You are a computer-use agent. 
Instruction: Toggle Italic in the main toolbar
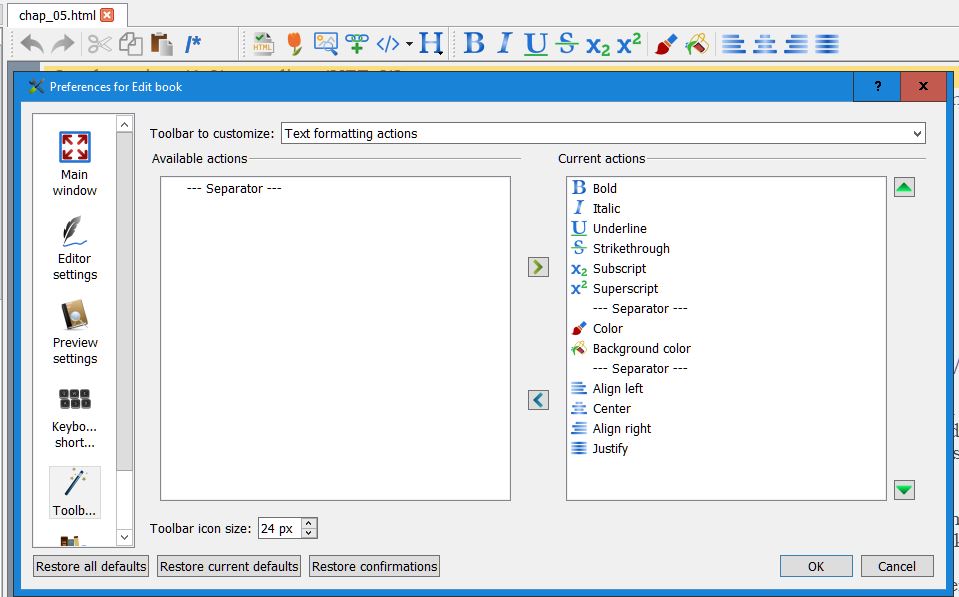tap(504, 44)
